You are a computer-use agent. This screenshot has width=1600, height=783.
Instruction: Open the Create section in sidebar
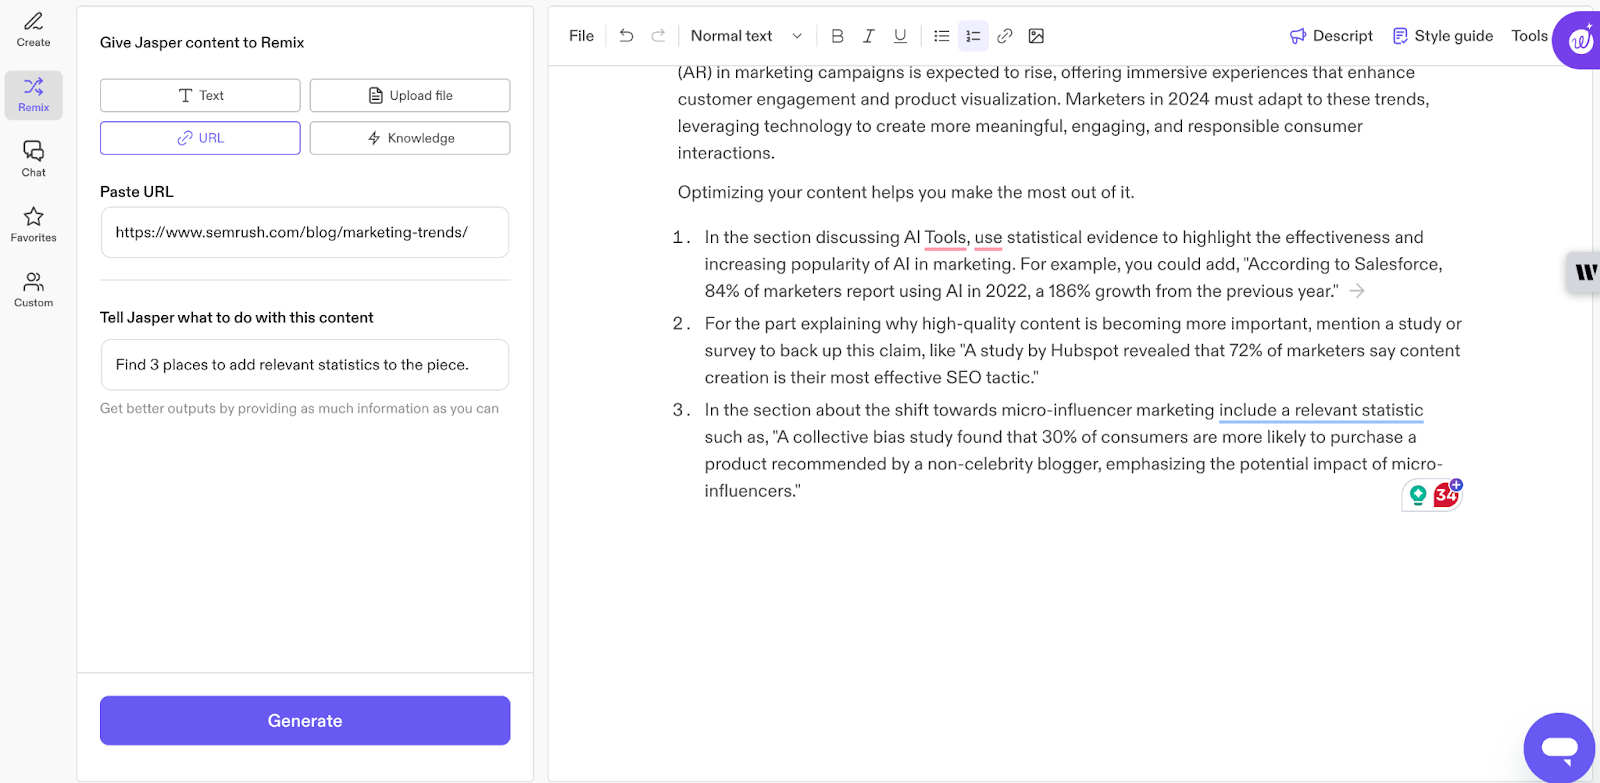33,30
